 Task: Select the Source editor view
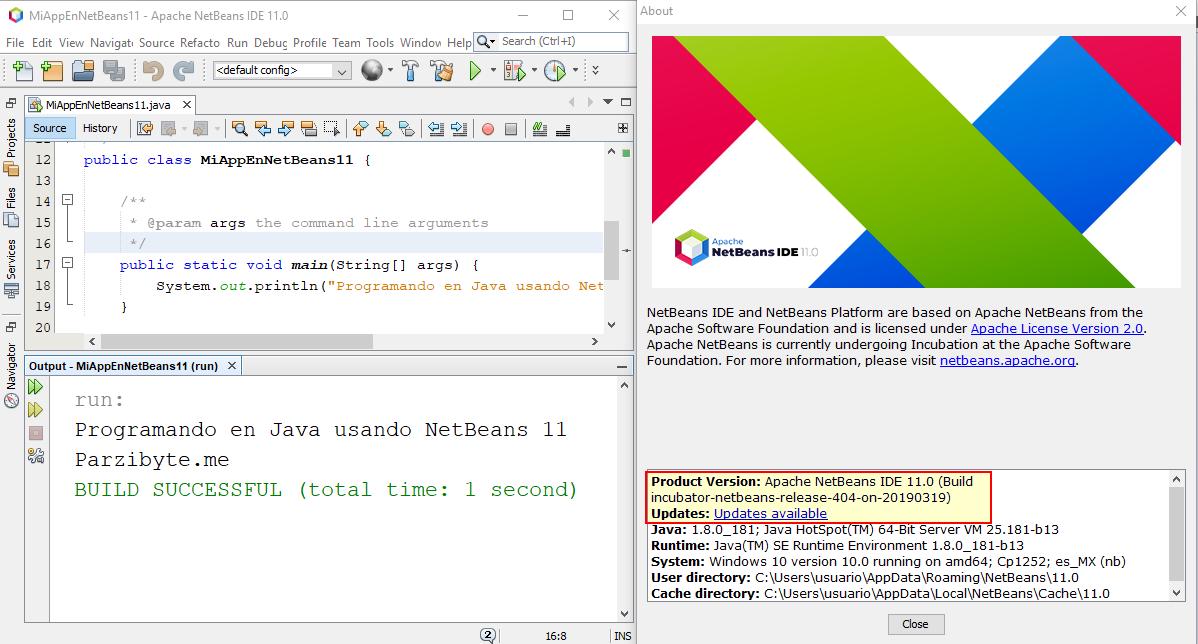[50, 128]
